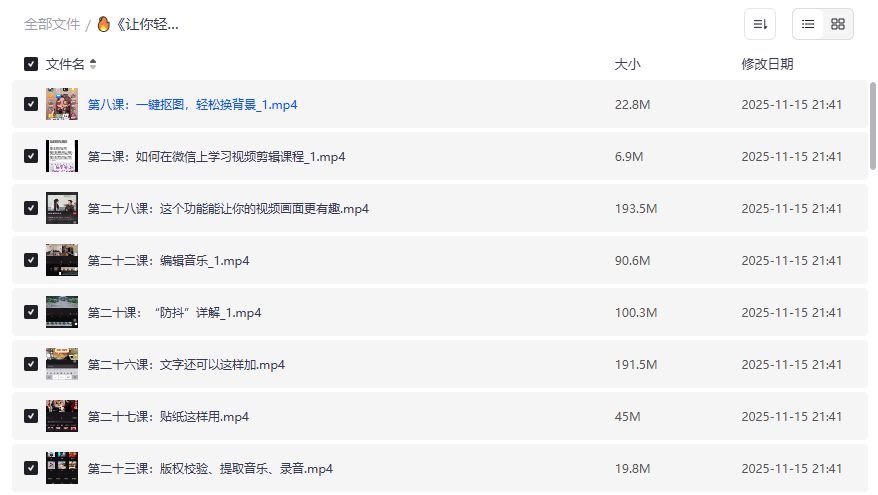Screen dimensions: 878x495
Task: Click the 文件名 column header
Action: (x=65, y=64)
